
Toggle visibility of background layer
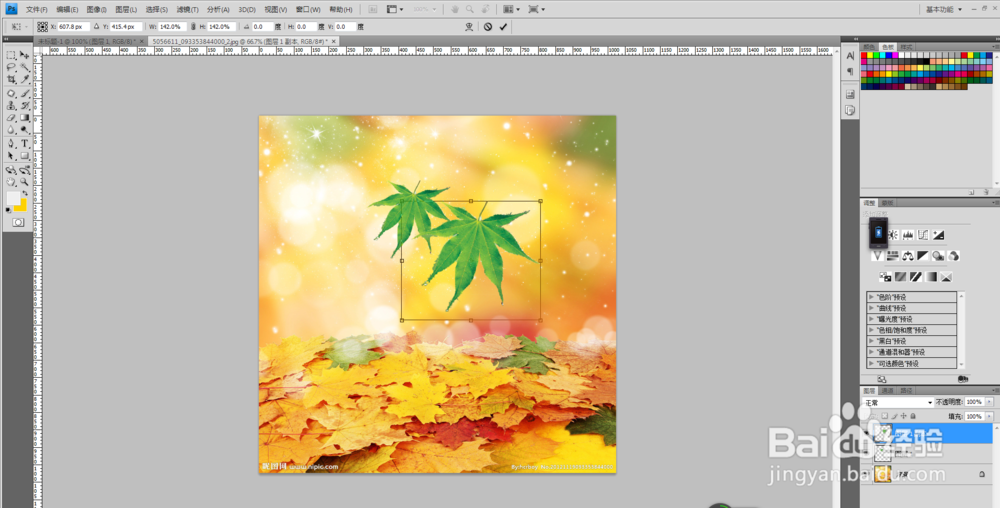[866, 473]
